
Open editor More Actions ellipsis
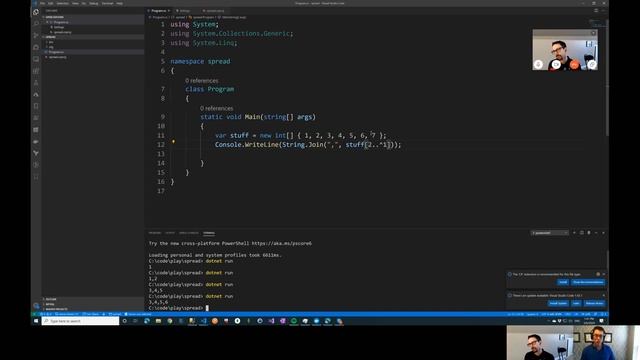pyautogui.click(x=603, y=11)
